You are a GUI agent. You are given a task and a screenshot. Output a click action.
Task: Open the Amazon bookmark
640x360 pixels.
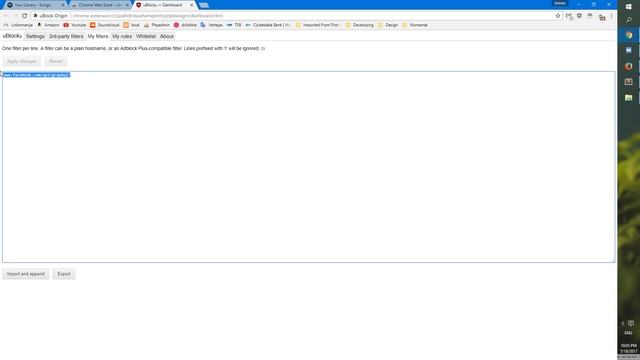[48, 25]
